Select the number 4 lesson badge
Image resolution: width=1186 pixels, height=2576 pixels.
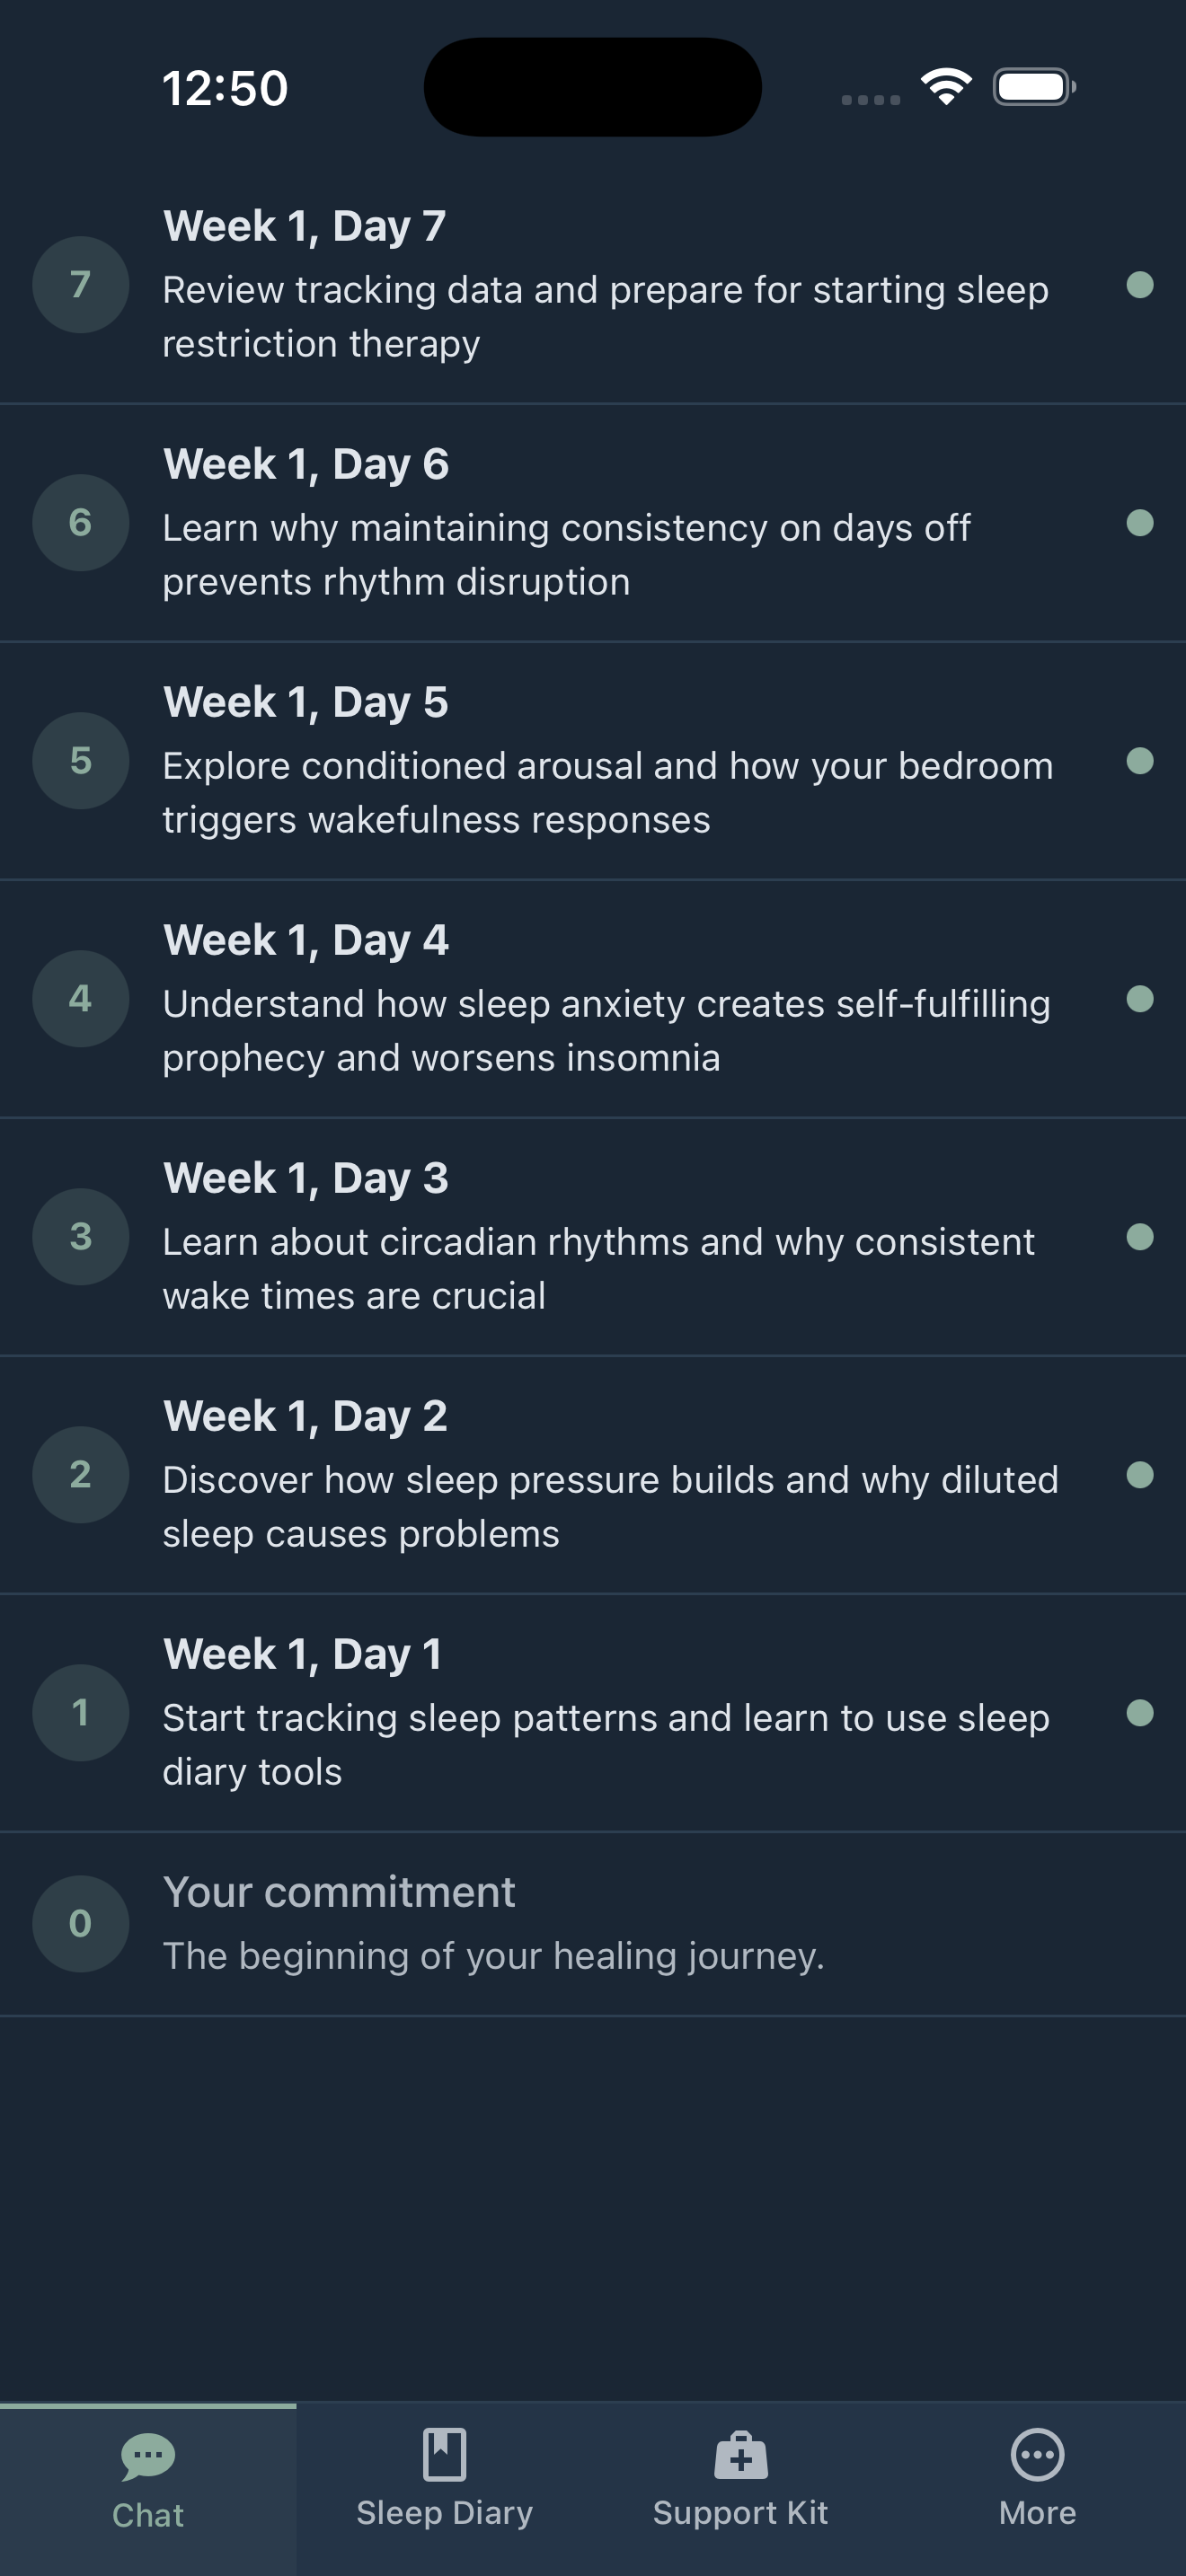80,998
